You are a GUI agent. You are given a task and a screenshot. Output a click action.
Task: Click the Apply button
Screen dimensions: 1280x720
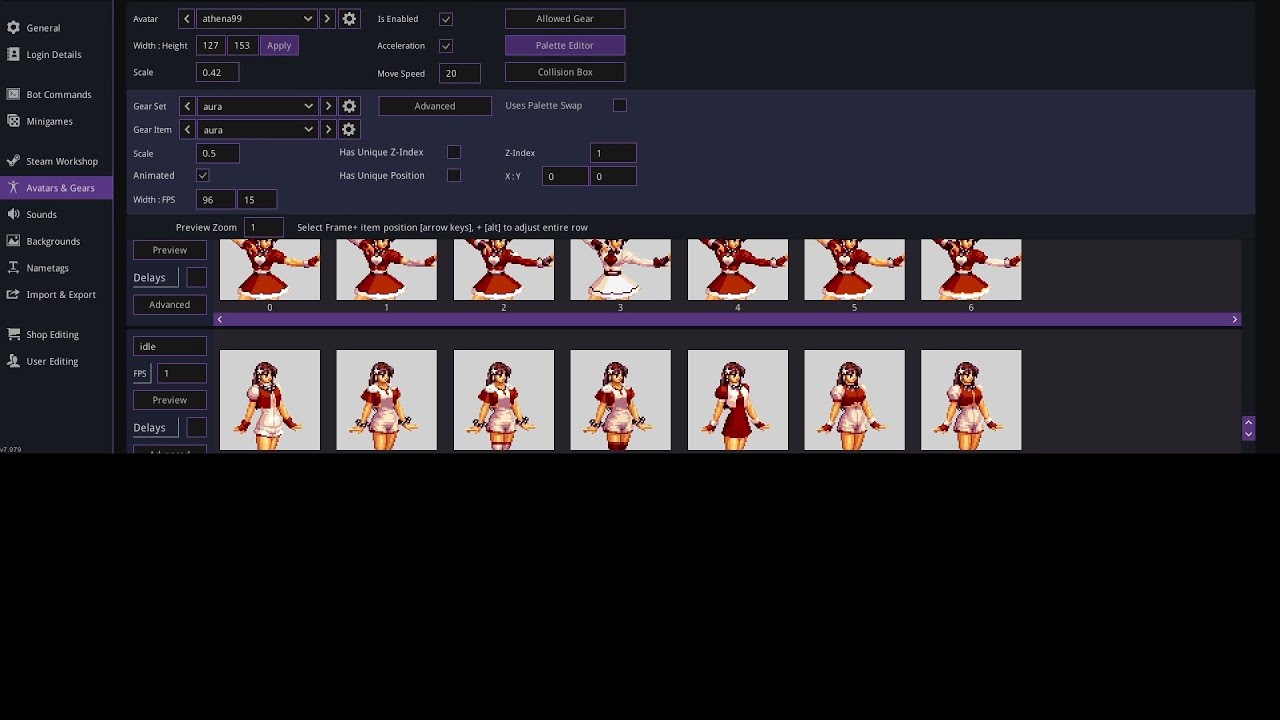pos(279,45)
